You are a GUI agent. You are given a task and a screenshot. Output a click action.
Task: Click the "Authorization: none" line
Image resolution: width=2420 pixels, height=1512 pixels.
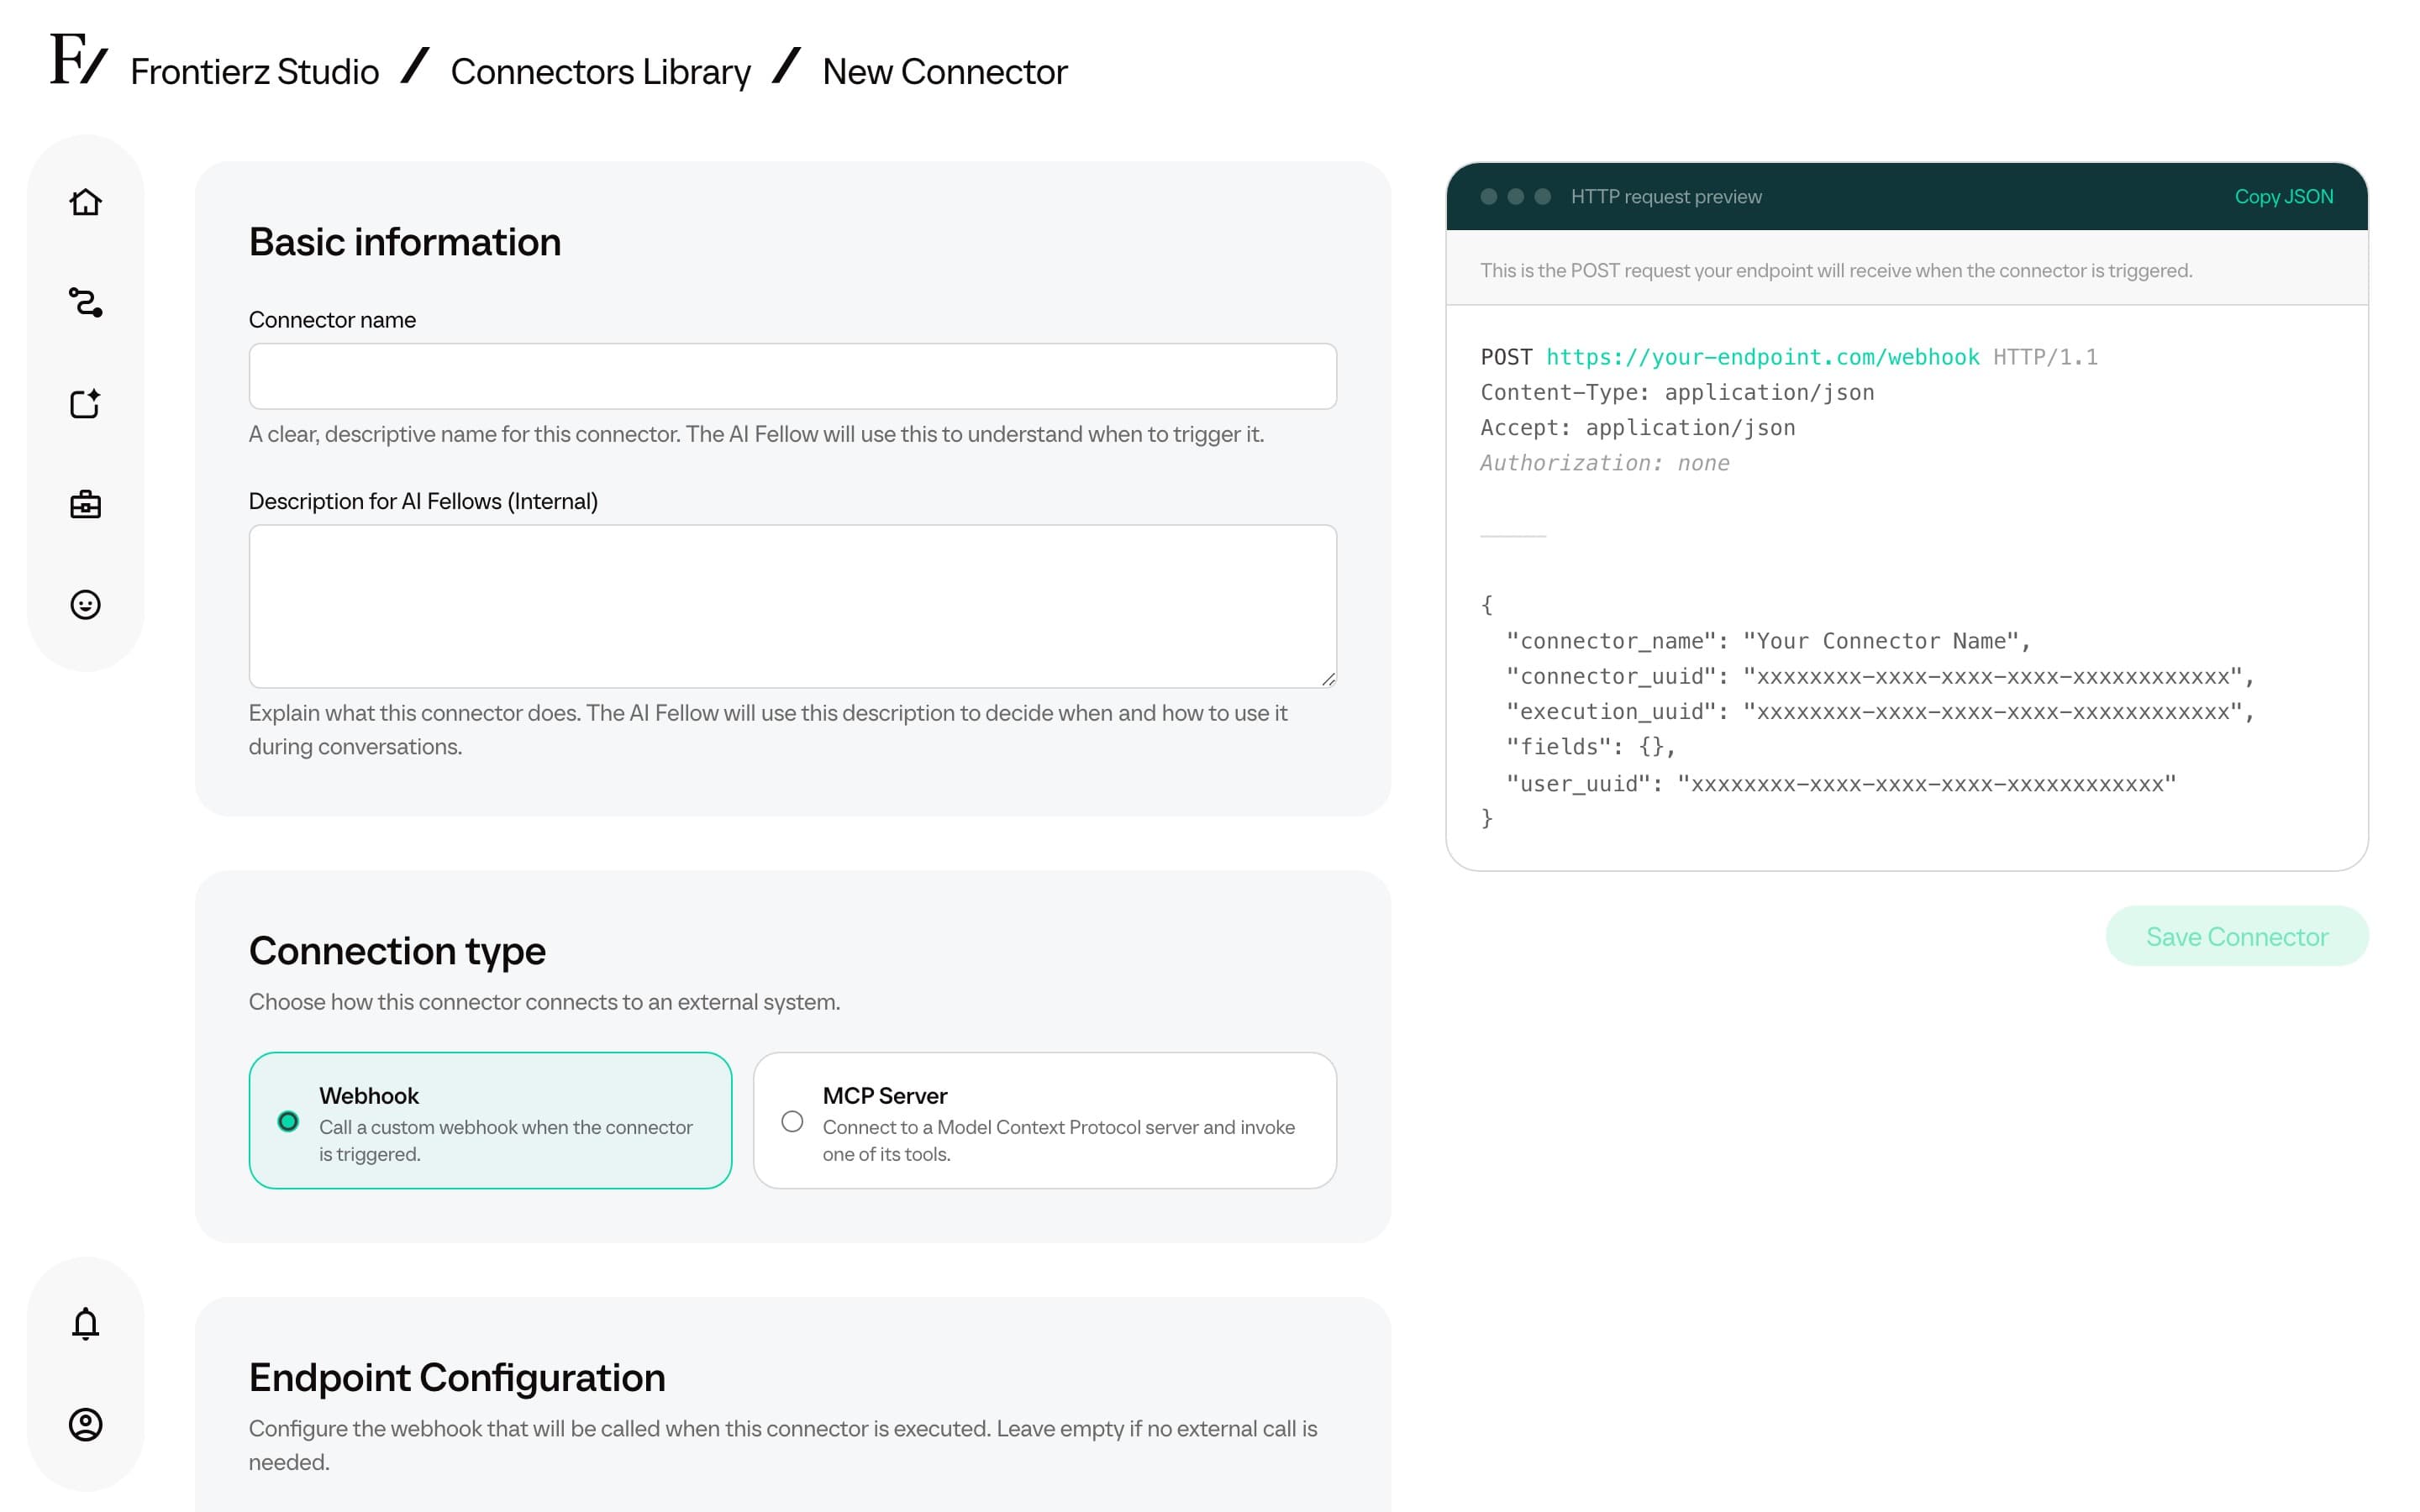(x=1604, y=463)
